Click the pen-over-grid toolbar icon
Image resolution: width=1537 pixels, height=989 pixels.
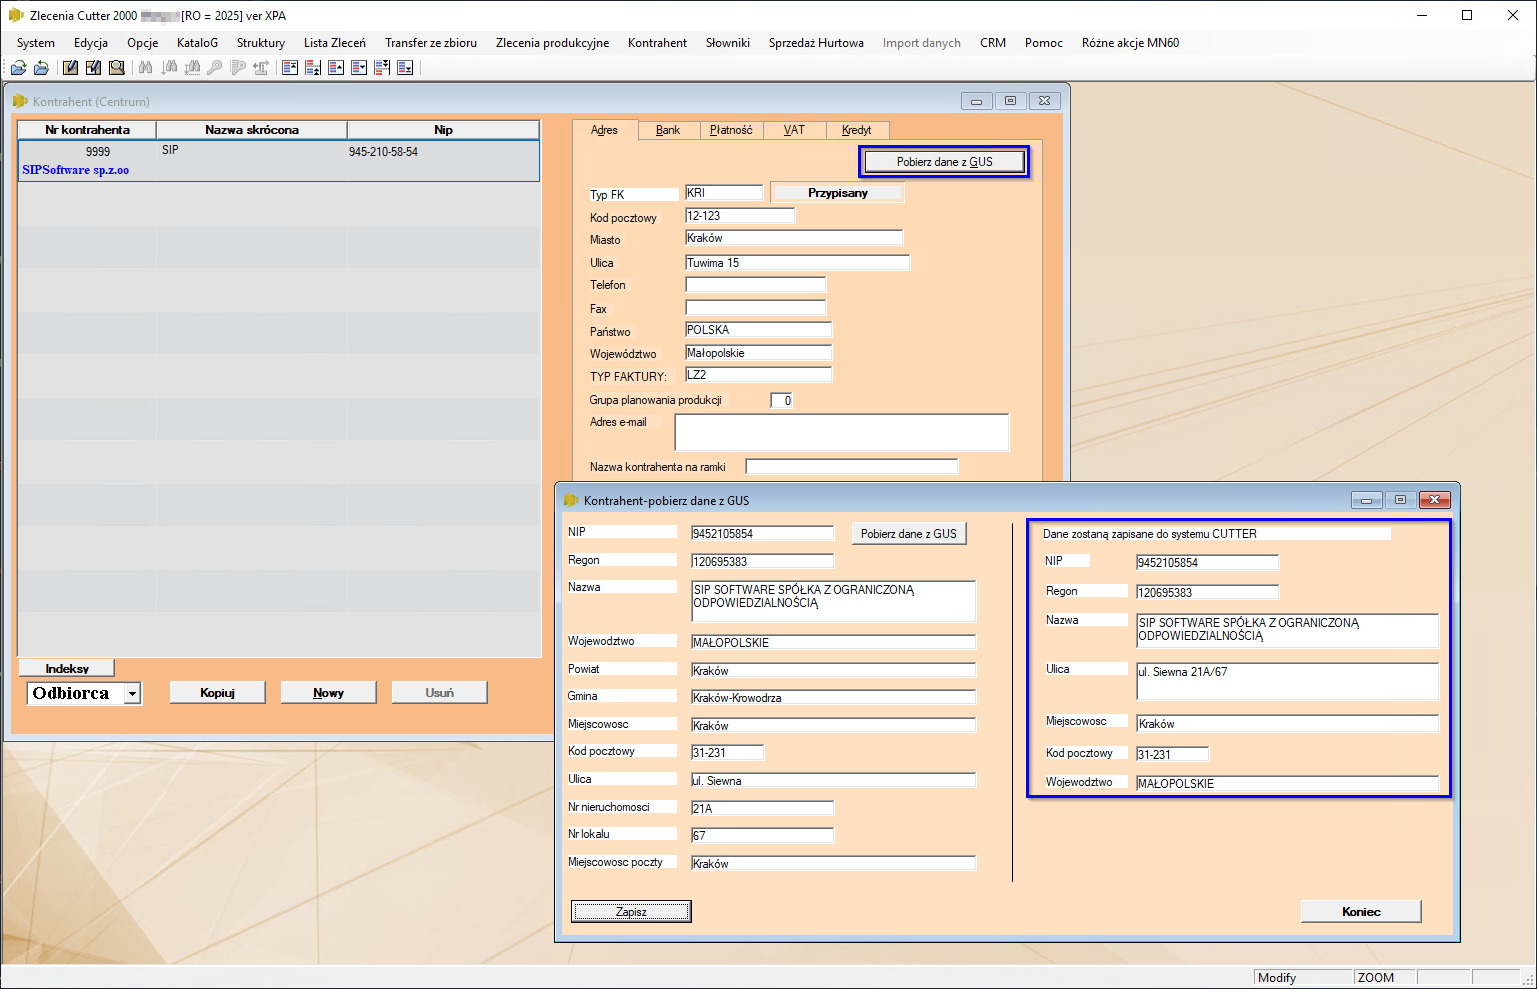(93, 68)
